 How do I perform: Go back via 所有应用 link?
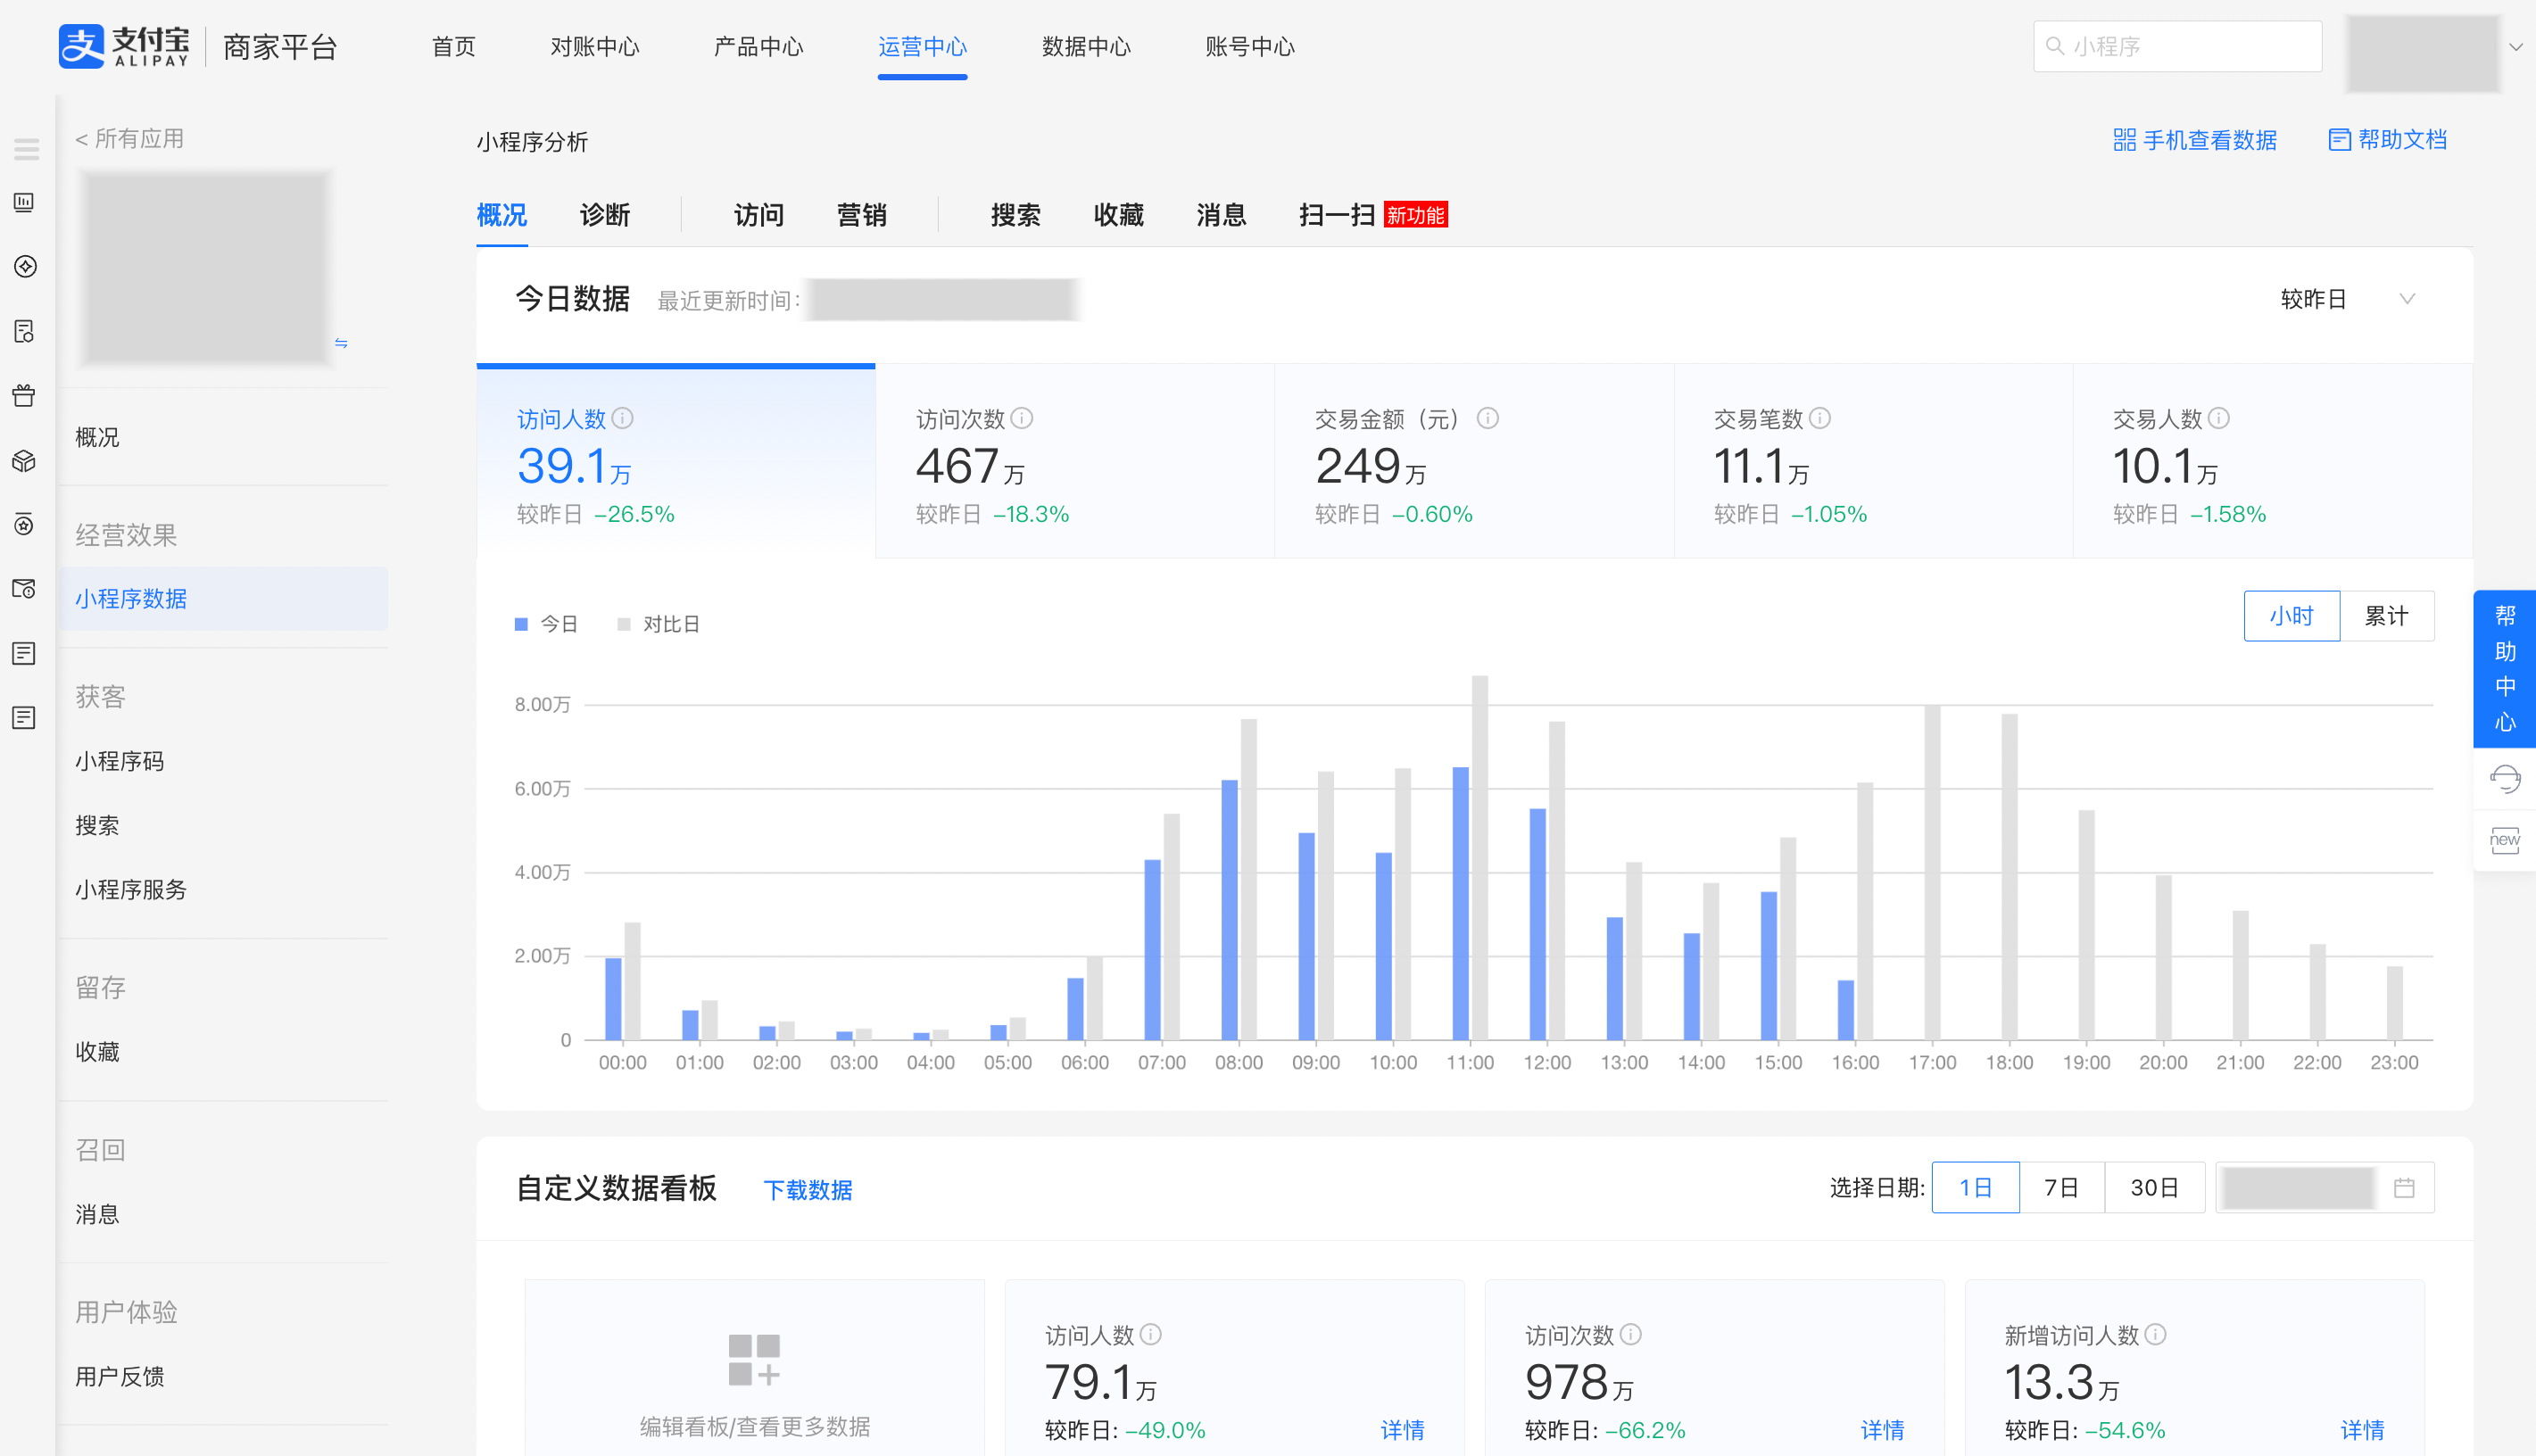pyautogui.click(x=130, y=139)
